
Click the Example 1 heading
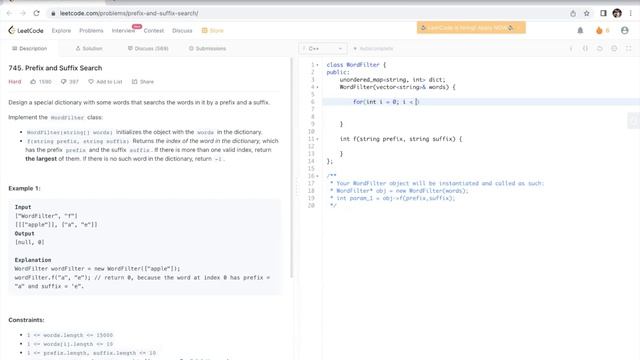click(x=24, y=189)
